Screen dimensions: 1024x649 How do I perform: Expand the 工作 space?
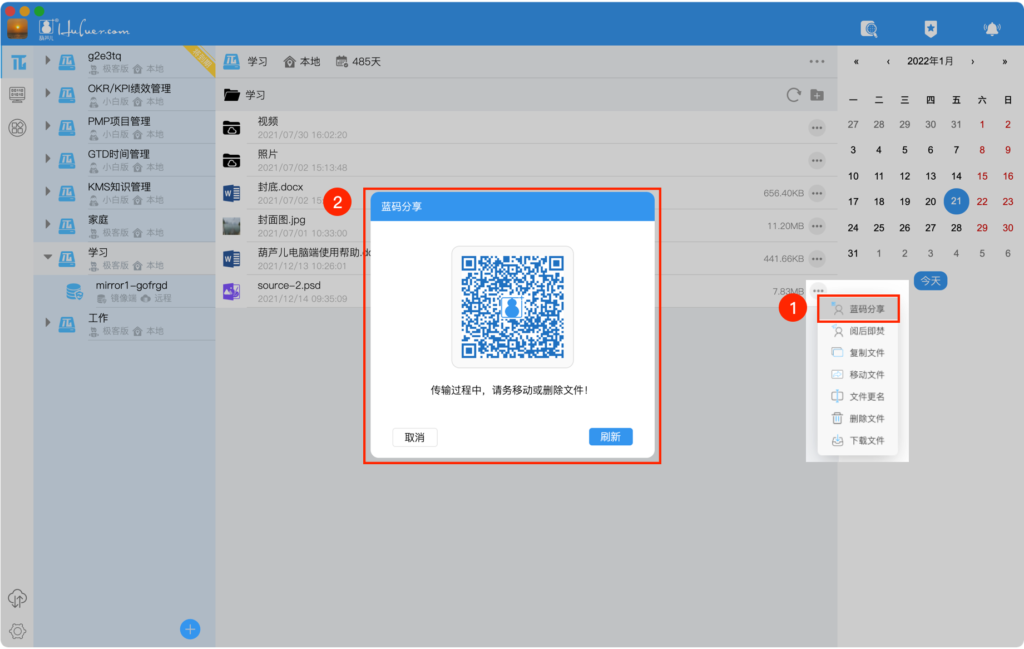[x=48, y=322]
